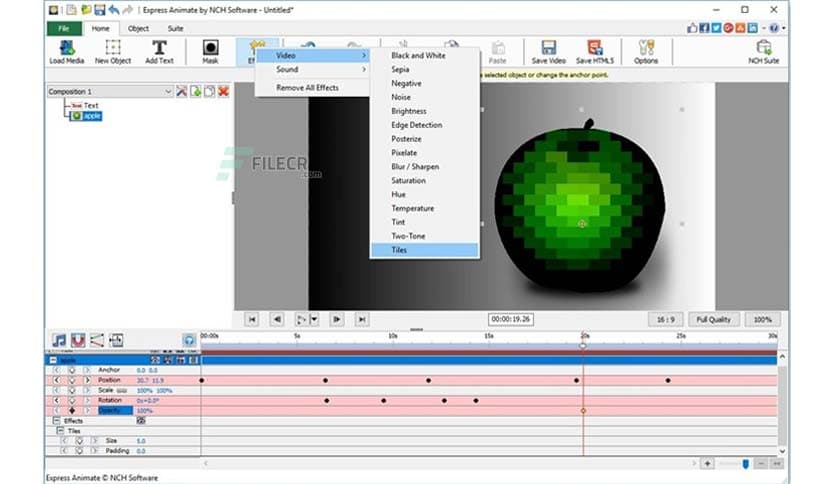
Task: Click the Save Video icon
Action: 548,52
